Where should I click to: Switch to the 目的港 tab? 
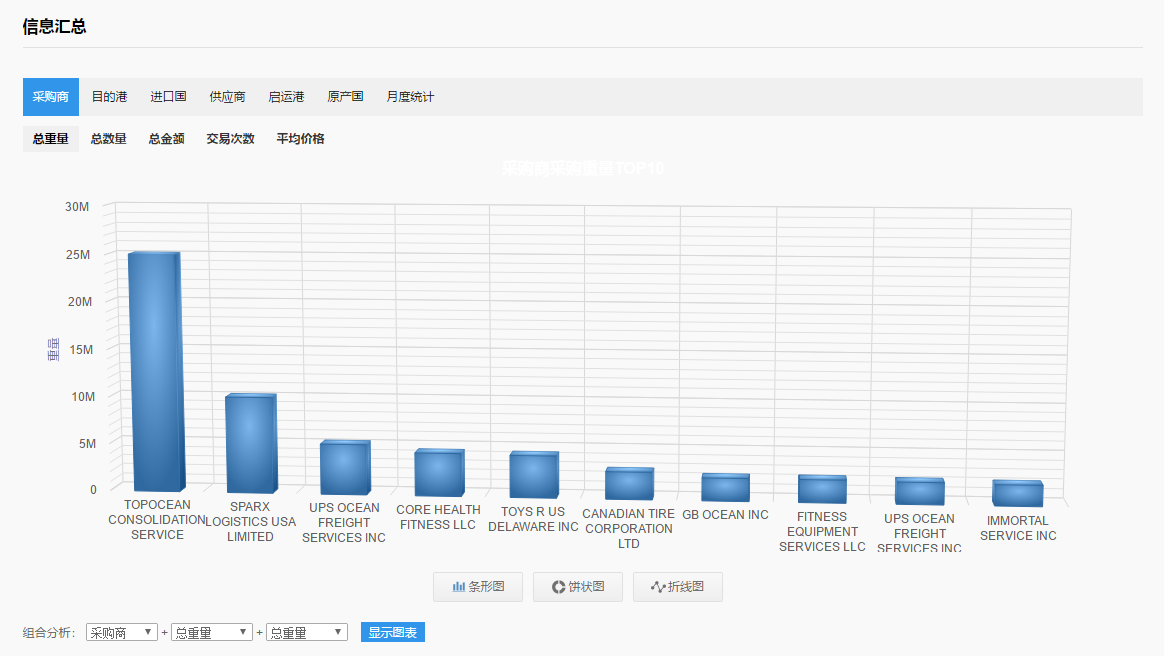(109, 97)
